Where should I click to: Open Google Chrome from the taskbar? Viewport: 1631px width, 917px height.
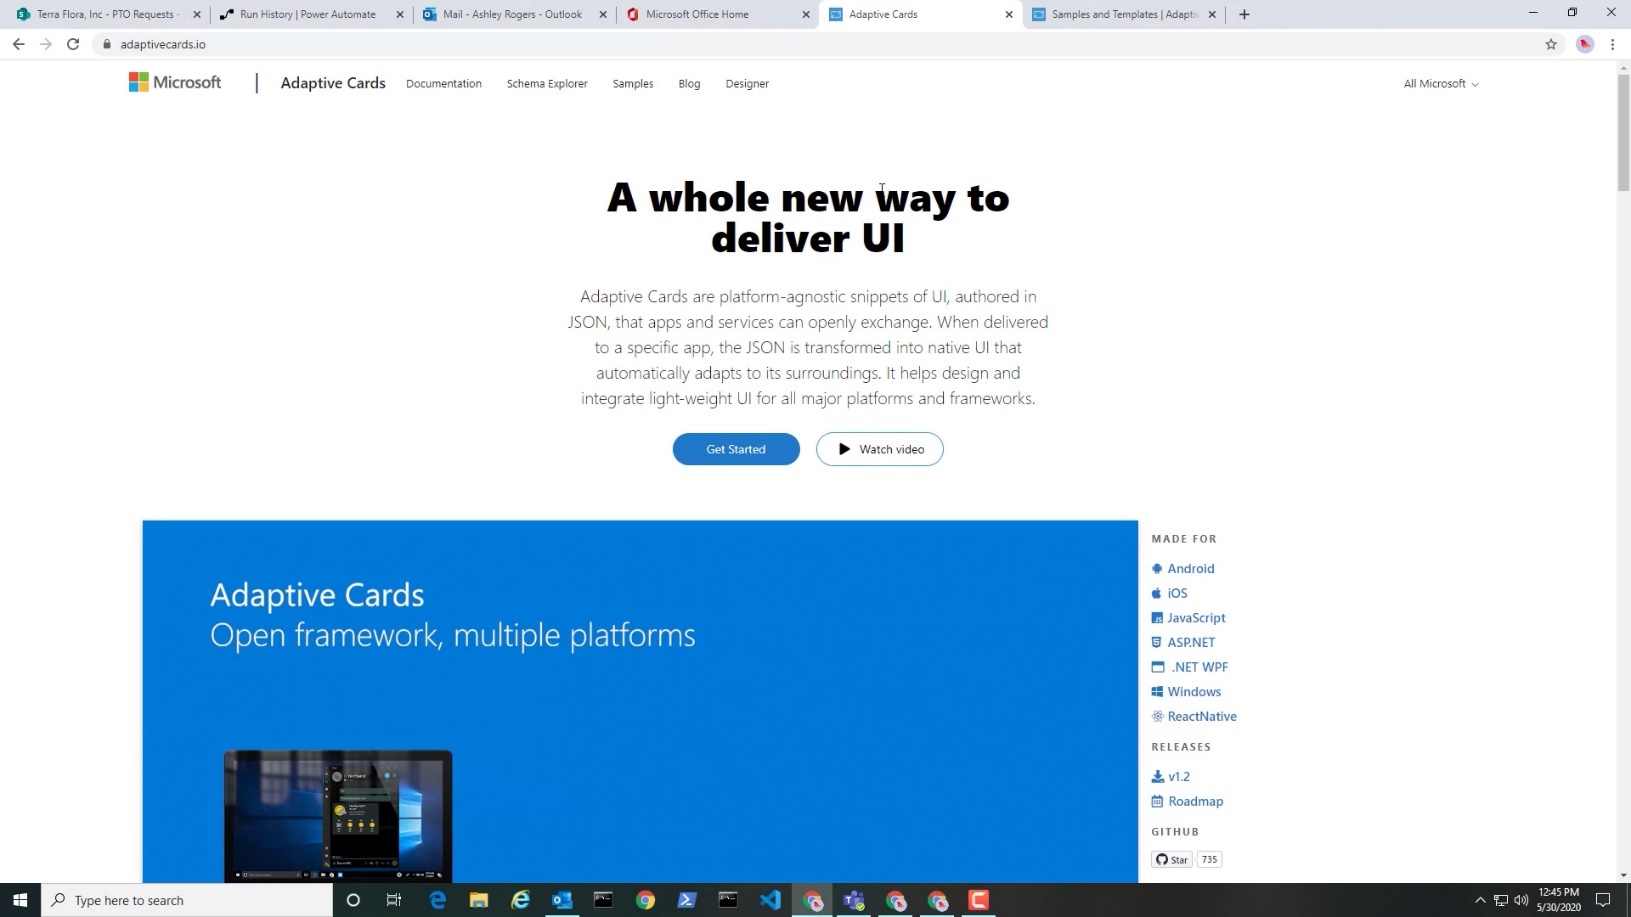pyautogui.click(x=645, y=900)
